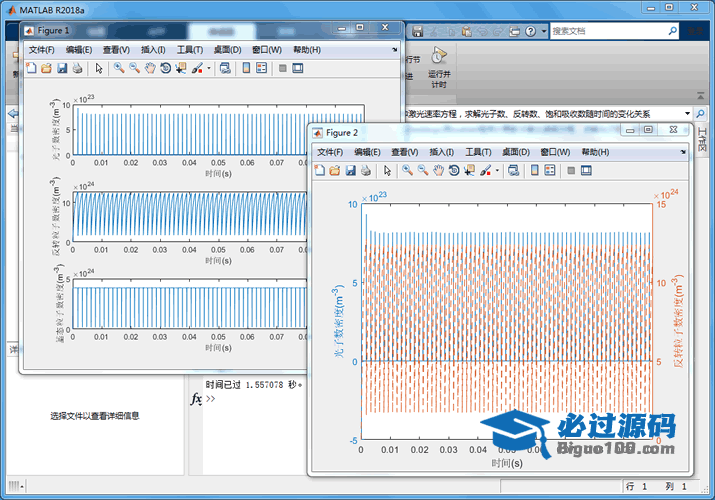This screenshot has height=500, width=715.
Task: Enable Rotate 3D tool in Figure 2
Action: click(454, 170)
